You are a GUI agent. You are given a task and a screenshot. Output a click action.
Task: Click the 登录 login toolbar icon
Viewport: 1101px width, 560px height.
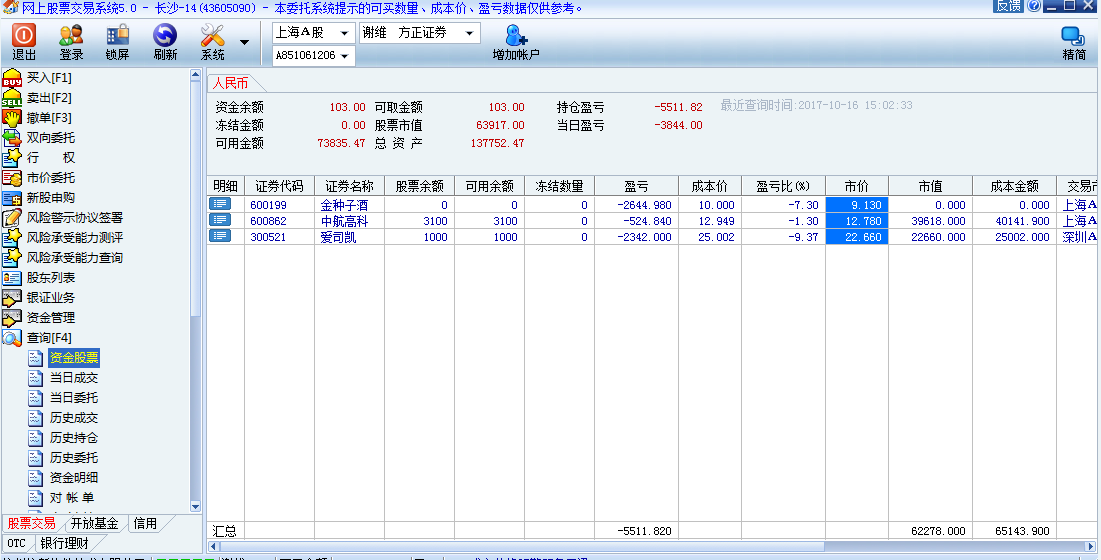(71, 42)
